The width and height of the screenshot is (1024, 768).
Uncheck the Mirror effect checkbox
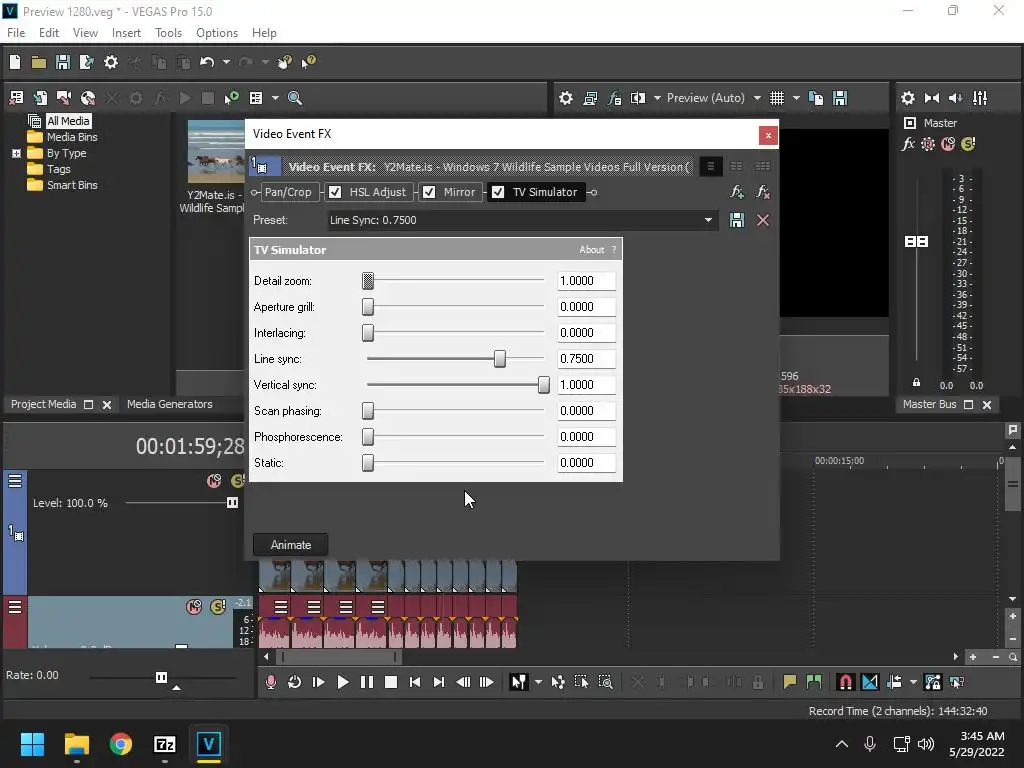[x=429, y=192]
